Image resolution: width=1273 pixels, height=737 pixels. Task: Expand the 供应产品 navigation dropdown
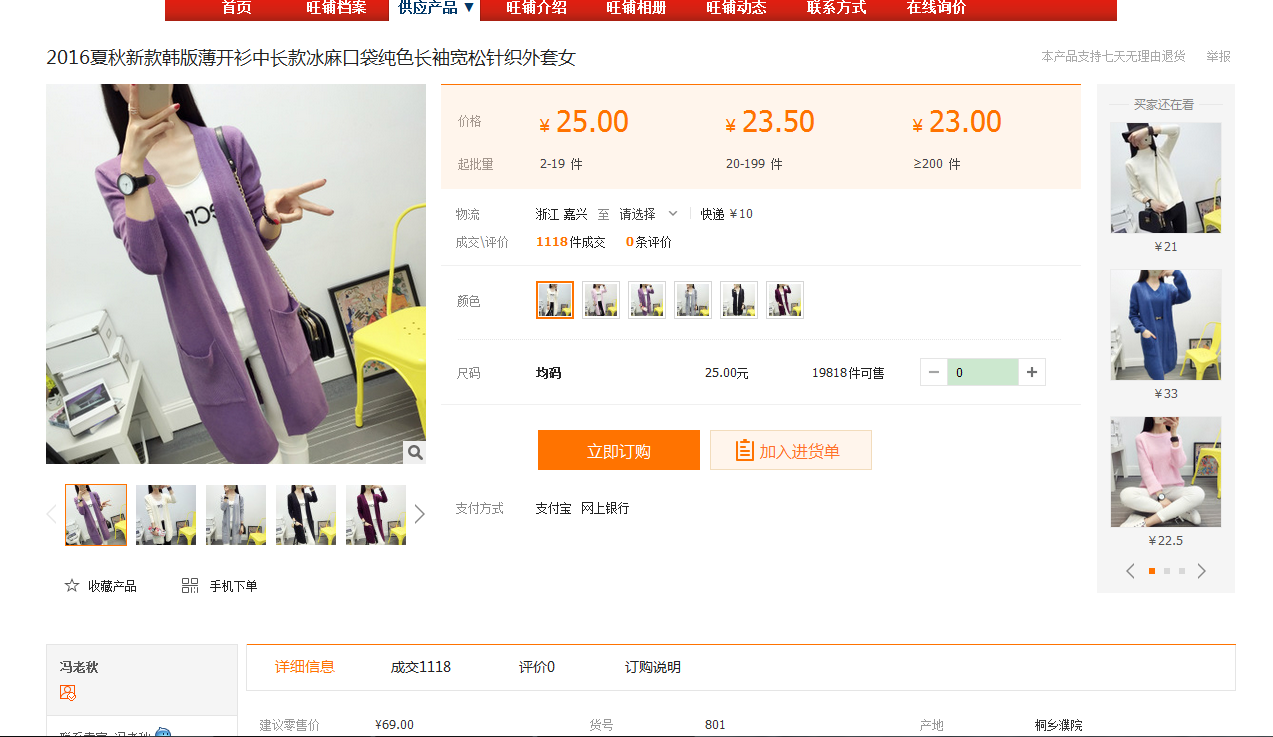tap(436, 8)
